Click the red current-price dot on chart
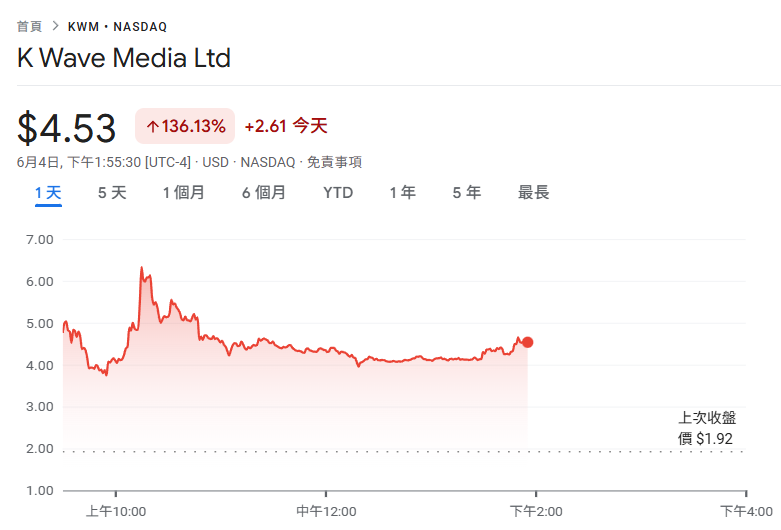This screenshot has width=781, height=530. pyautogui.click(x=527, y=342)
